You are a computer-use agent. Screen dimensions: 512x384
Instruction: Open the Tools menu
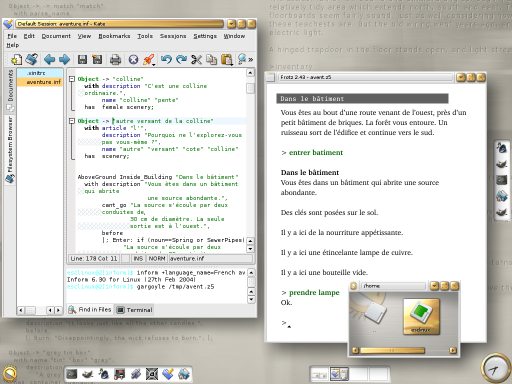point(145,36)
